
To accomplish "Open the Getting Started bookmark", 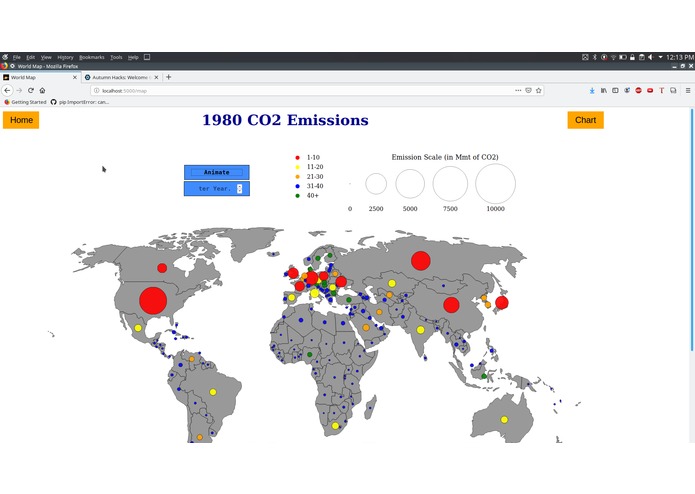I will point(25,102).
